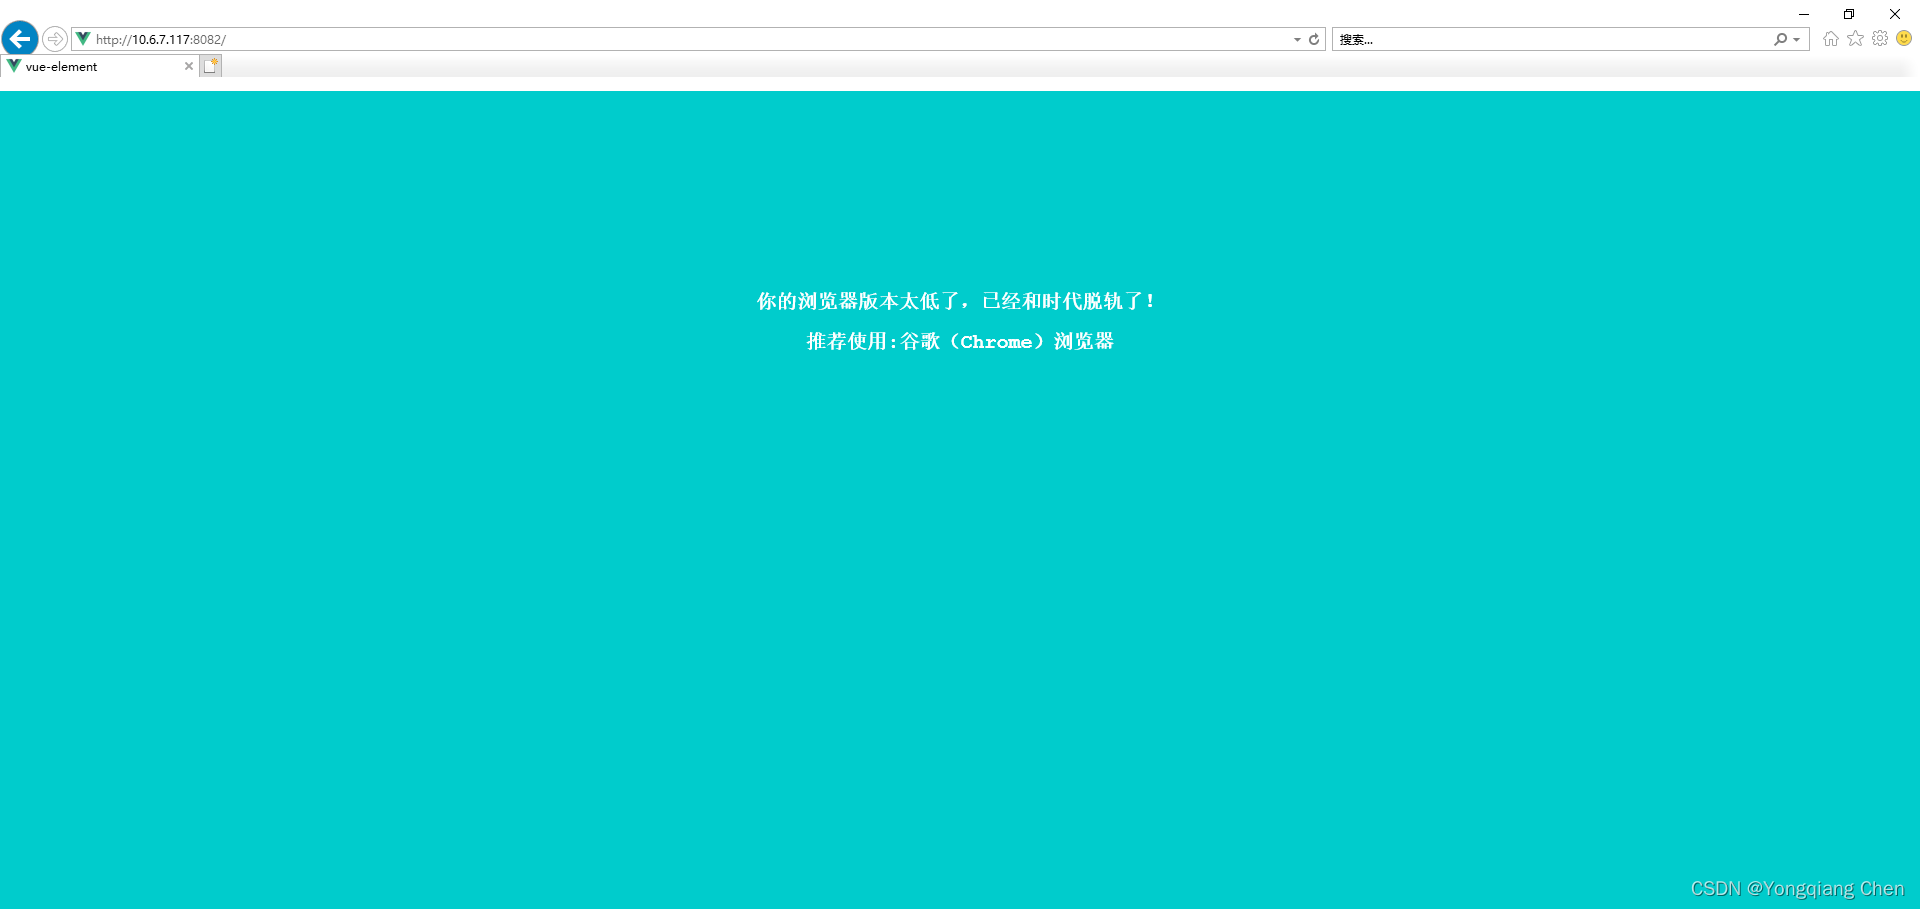This screenshot has width=1920, height=909.
Task: Open the search provider dropdown arrow
Action: pos(1797,40)
